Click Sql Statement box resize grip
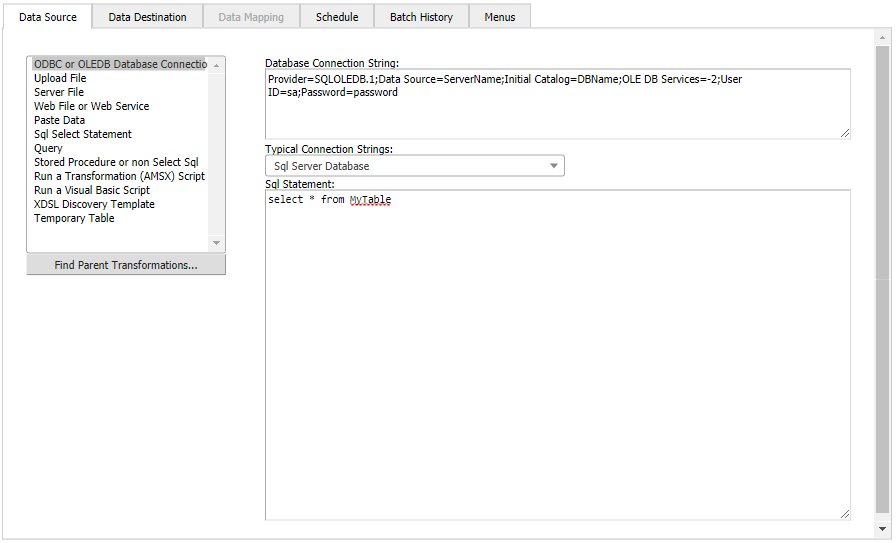 (845, 514)
